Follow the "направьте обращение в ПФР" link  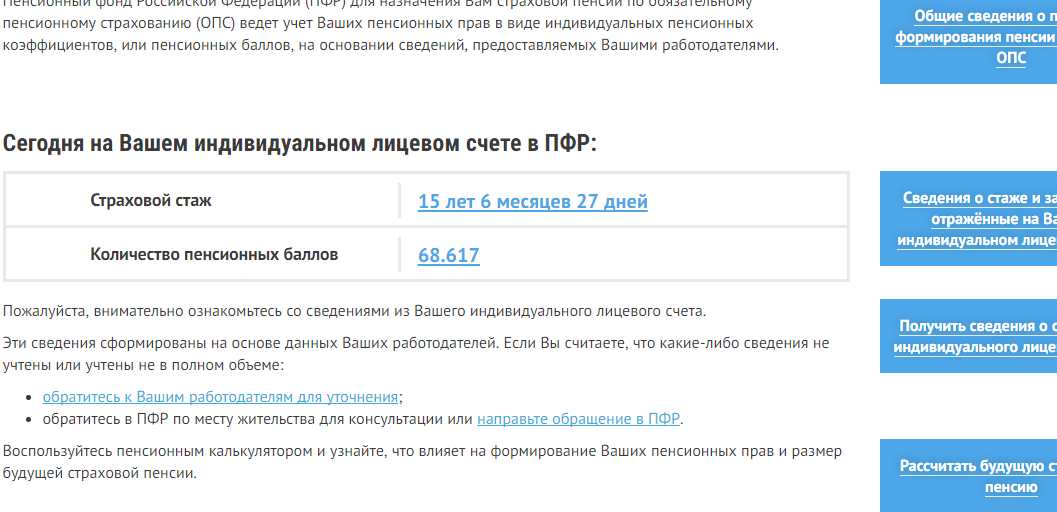point(578,419)
